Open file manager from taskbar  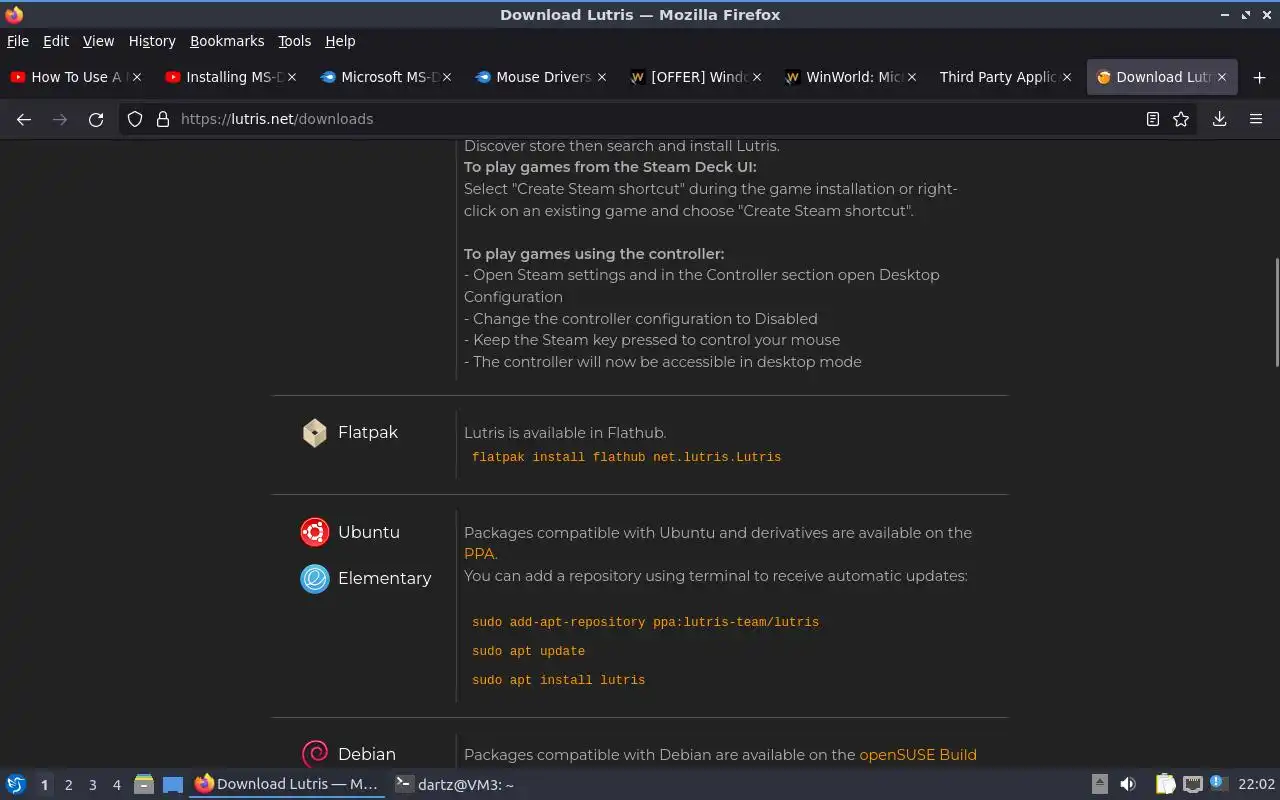143,785
